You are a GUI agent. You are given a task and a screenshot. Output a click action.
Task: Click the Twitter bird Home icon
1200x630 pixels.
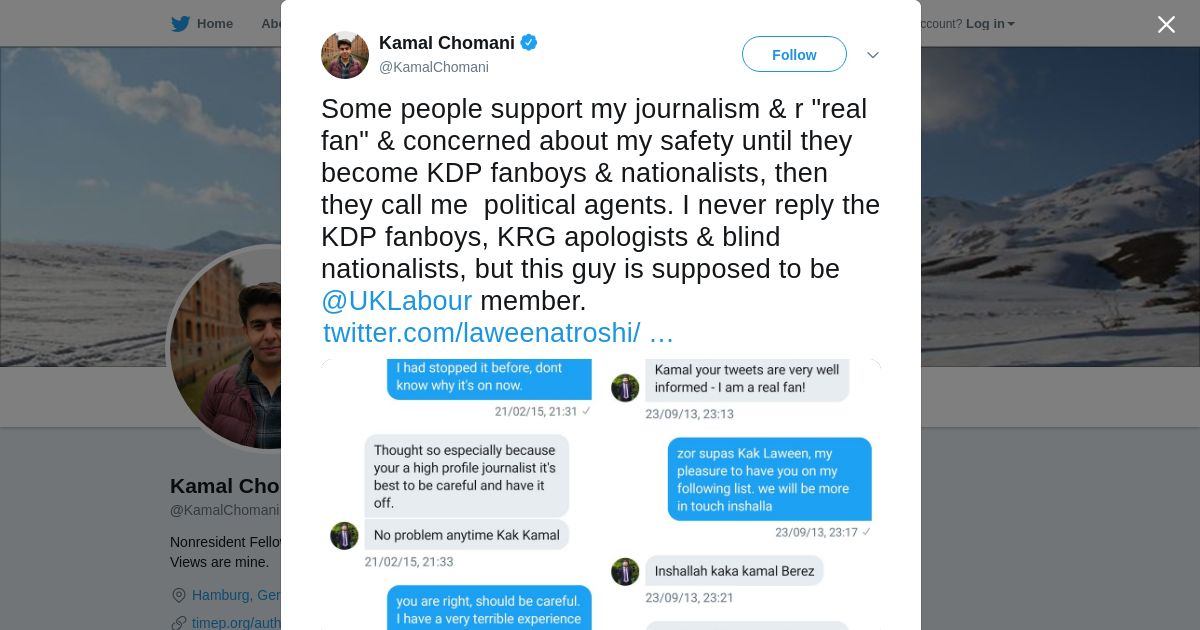click(180, 24)
